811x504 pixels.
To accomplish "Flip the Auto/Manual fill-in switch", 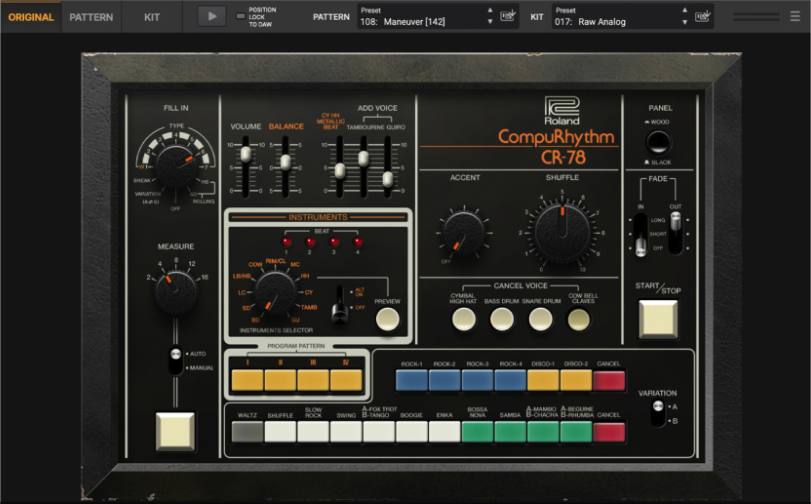I will [x=175, y=361].
